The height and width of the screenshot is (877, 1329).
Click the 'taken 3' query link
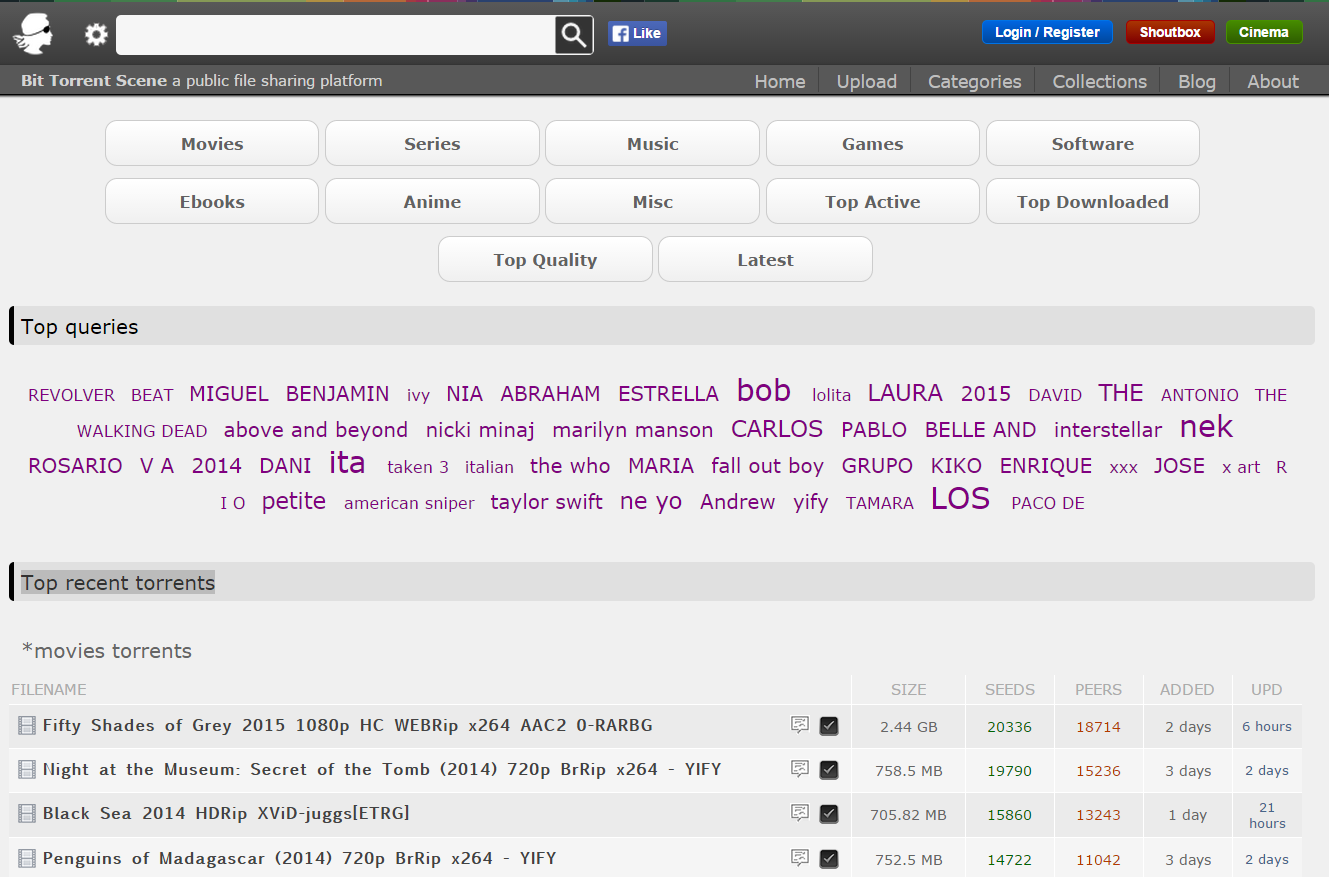[418, 467]
